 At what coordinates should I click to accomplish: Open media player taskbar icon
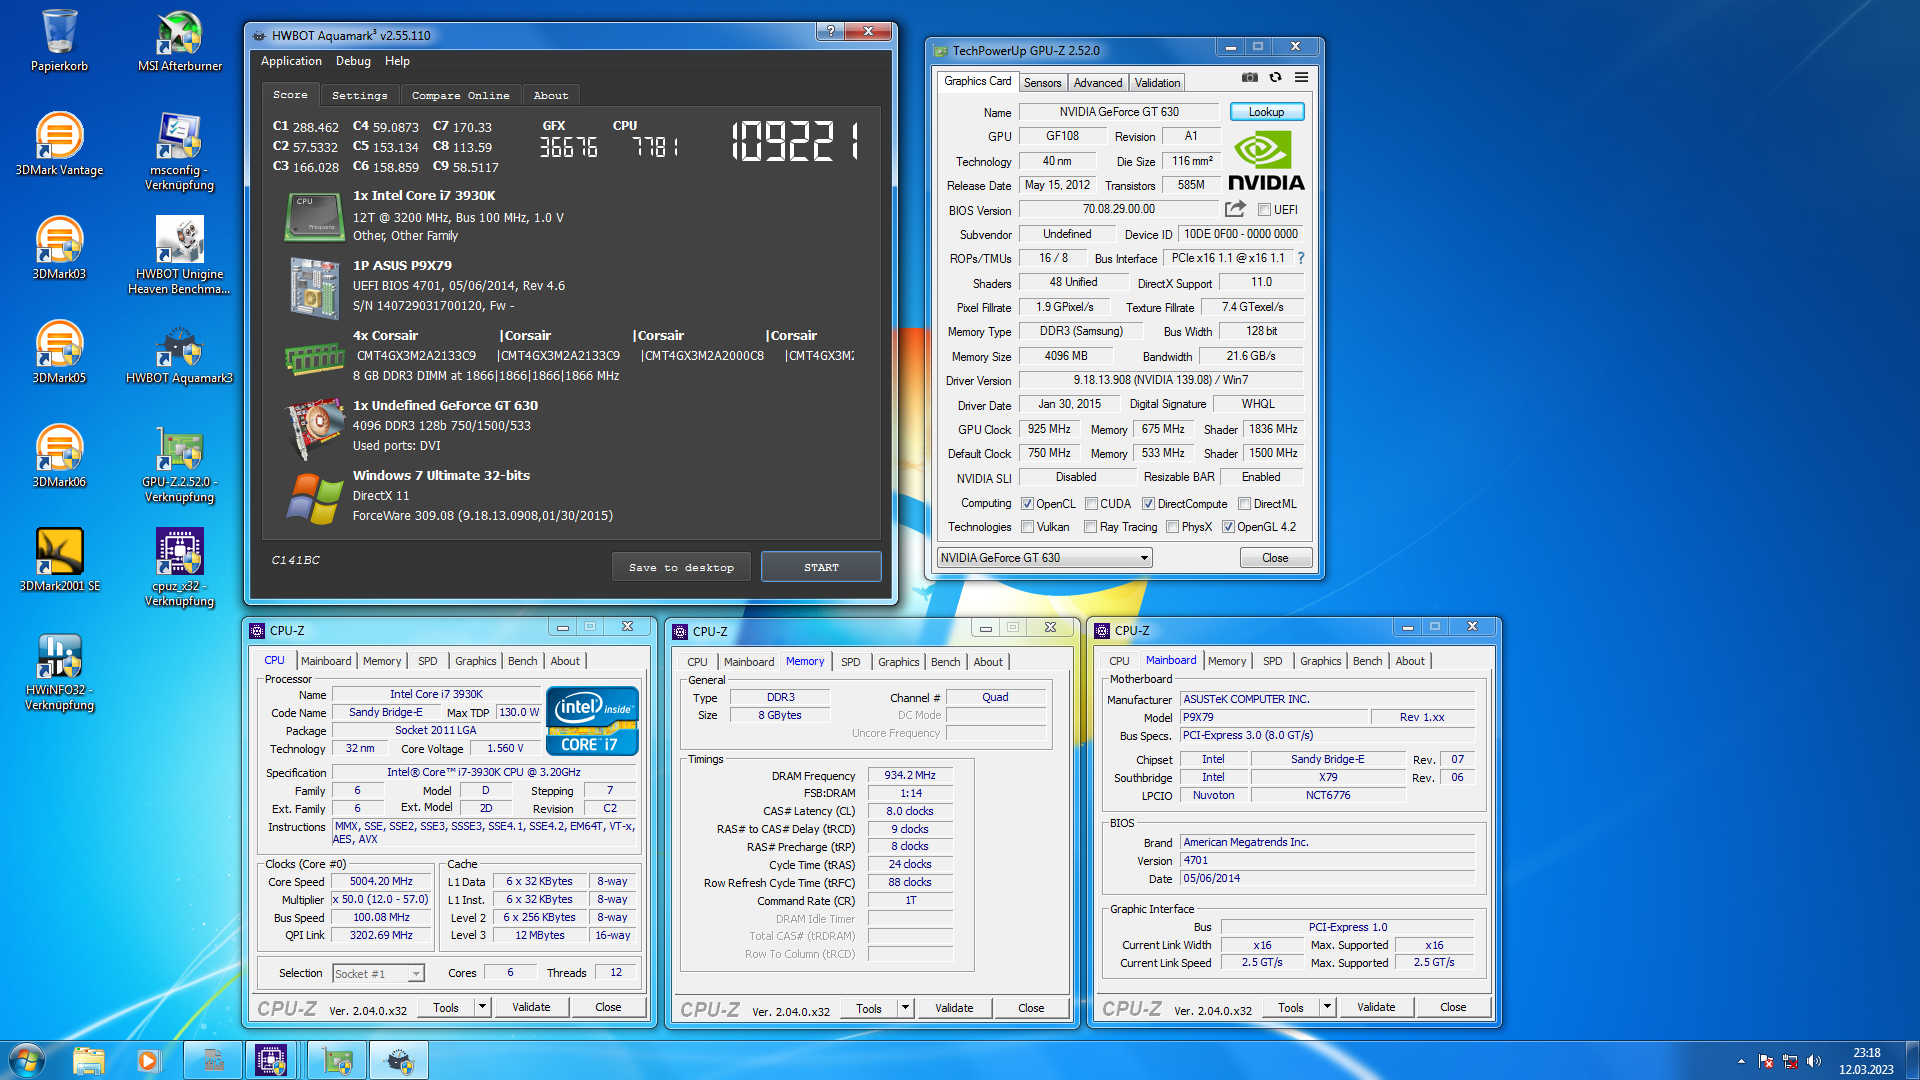(x=148, y=1060)
